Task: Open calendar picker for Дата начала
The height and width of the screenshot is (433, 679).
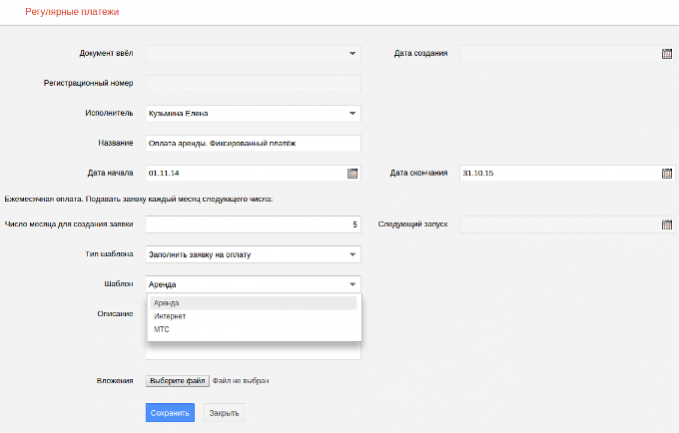Action: [352, 173]
